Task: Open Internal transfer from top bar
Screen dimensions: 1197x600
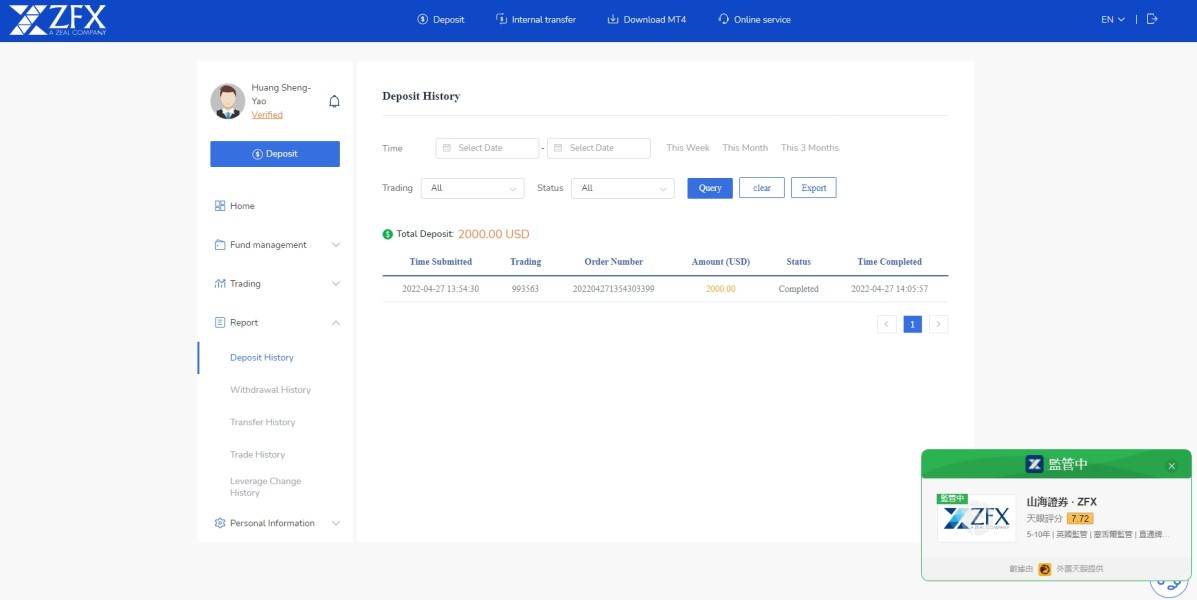Action: [x=535, y=20]
